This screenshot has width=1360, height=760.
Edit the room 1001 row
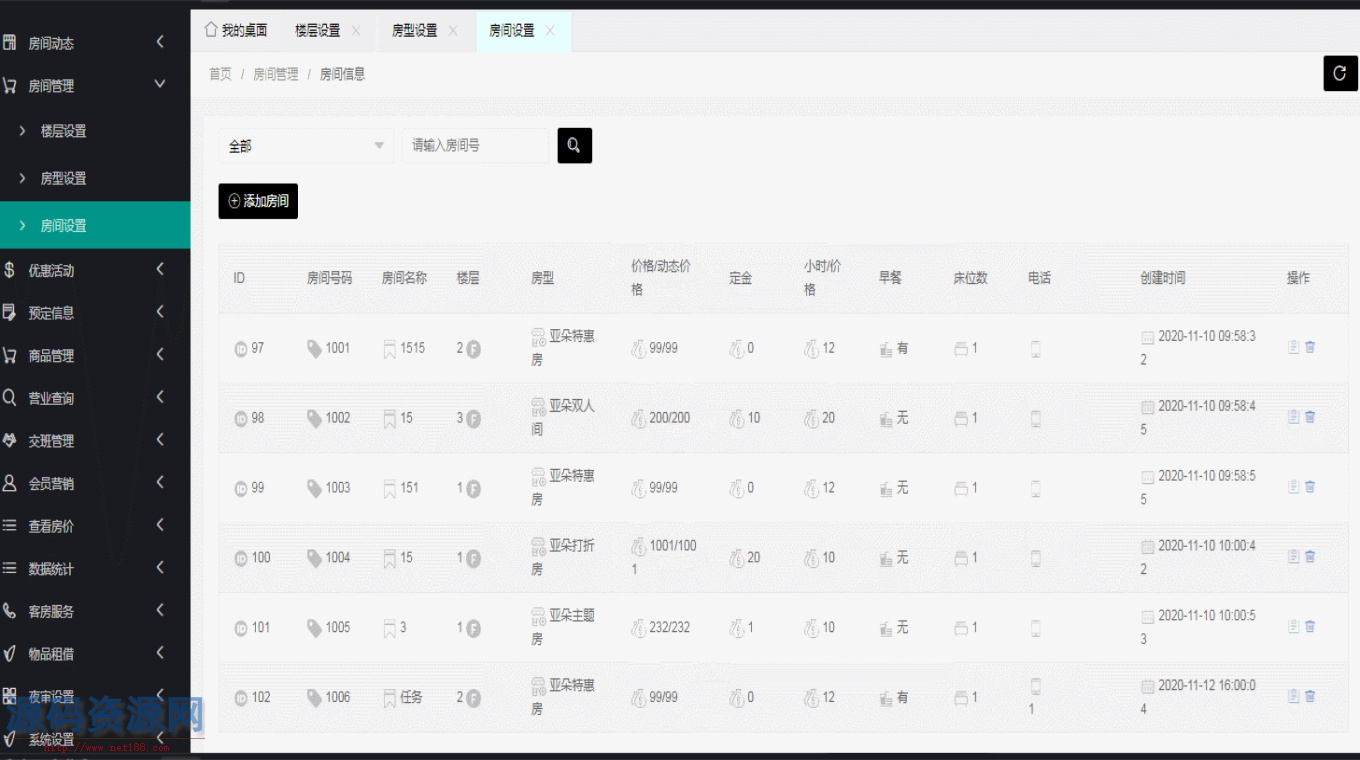[1293, 347]
